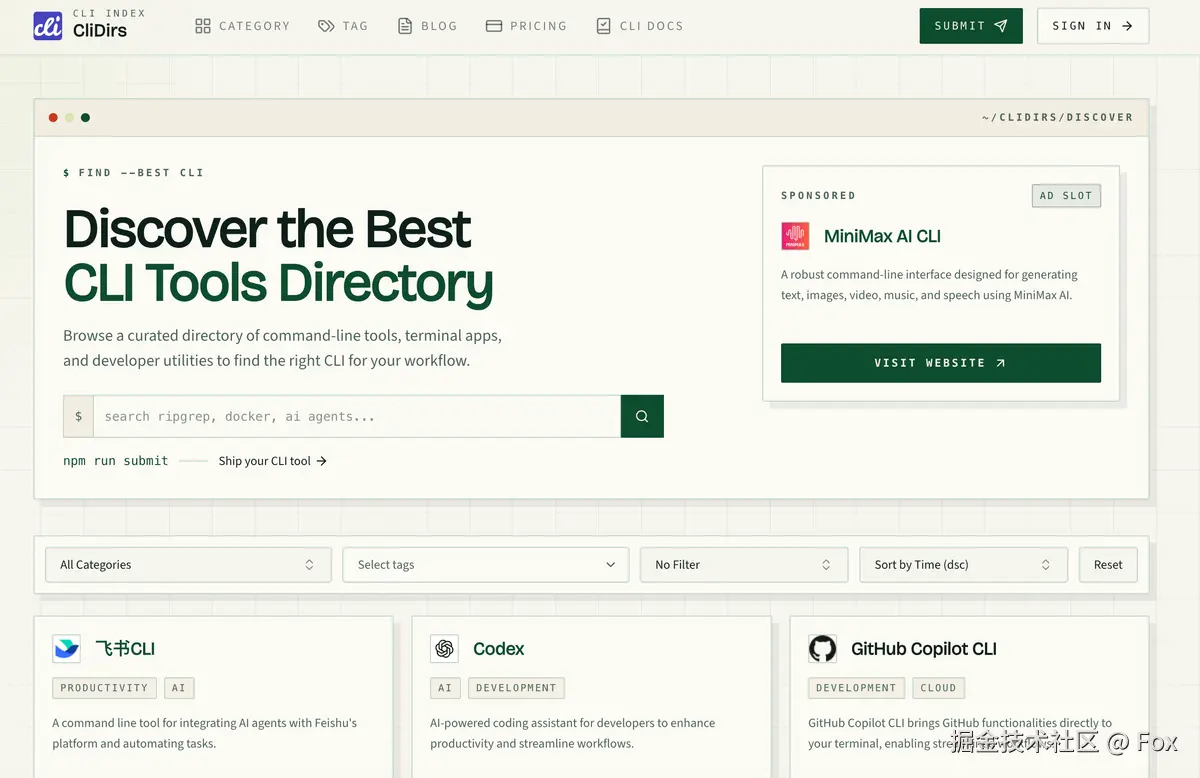Click the Submit button in header
The image size is (1200, 778).
(x=971, y=26)
